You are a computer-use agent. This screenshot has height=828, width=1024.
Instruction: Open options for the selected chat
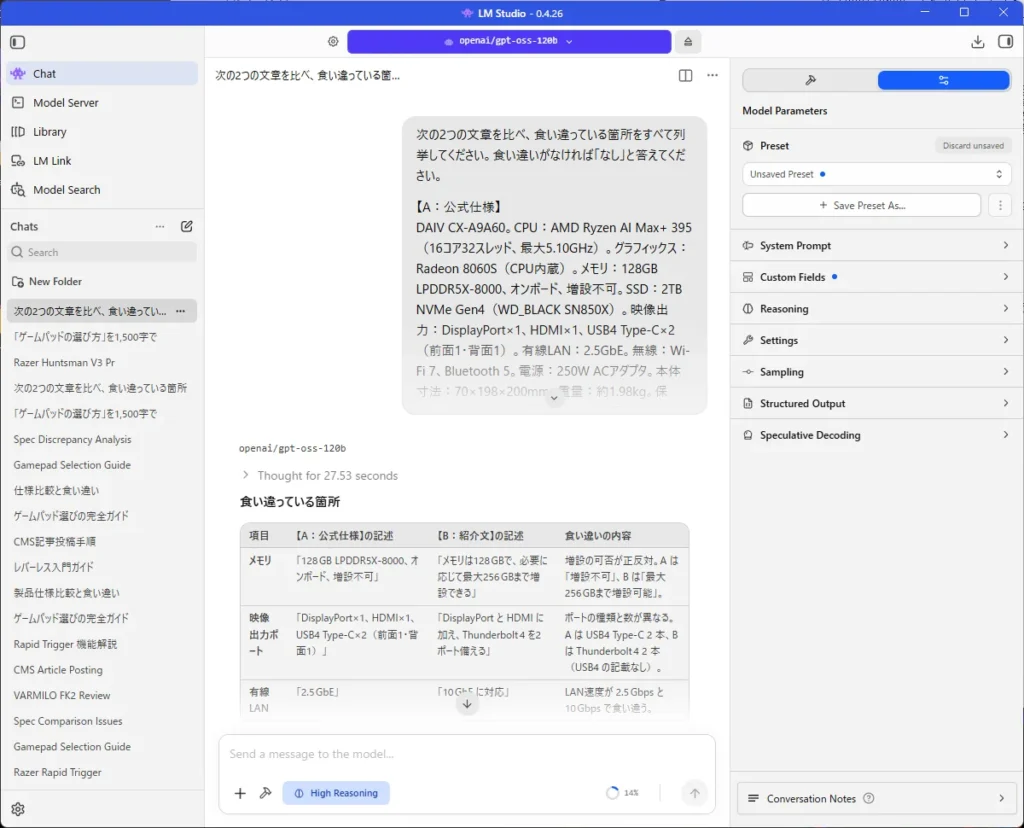tap(181, 311)
